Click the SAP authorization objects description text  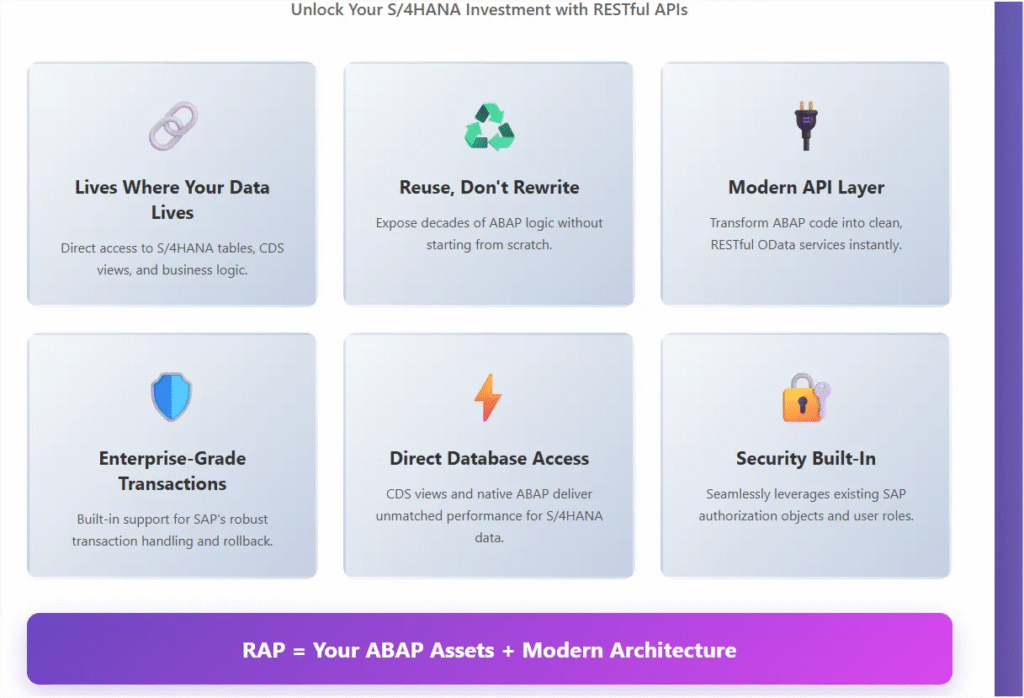coord(806,505)
